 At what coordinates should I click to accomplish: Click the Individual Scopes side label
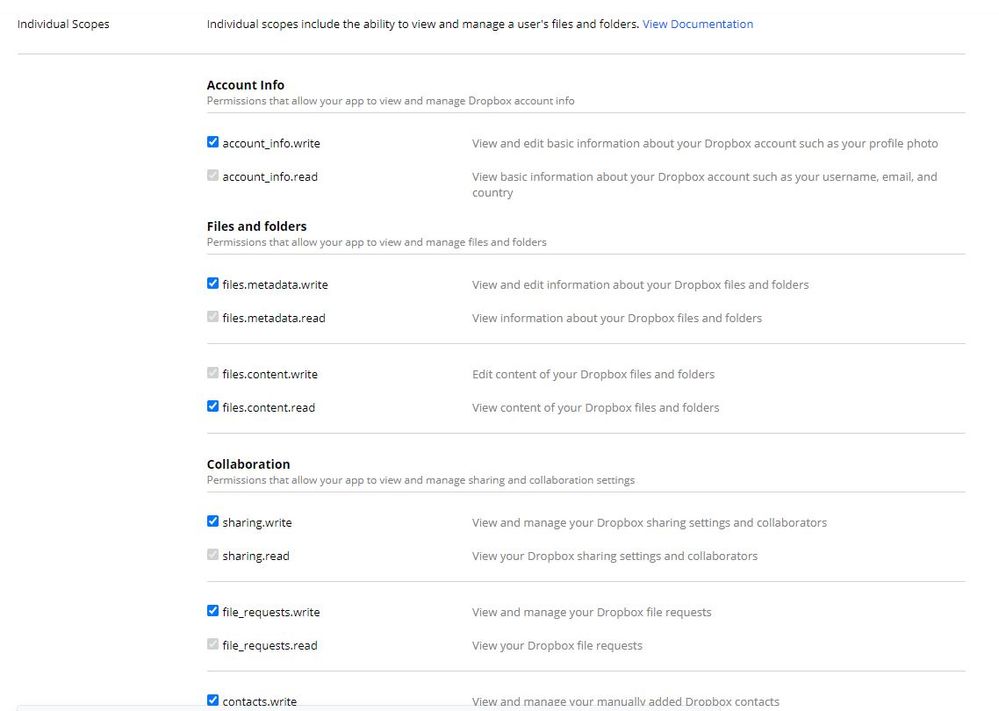[x=63, y=24]
